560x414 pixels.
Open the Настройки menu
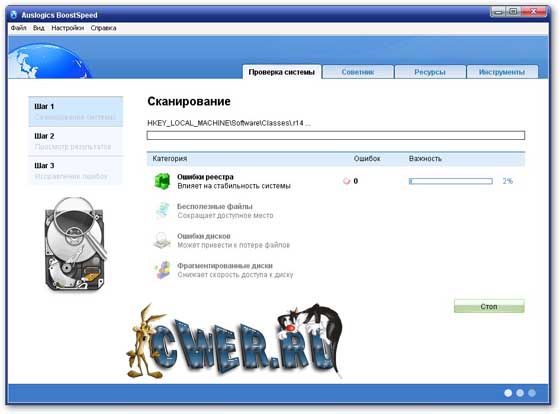pos(68,28)
